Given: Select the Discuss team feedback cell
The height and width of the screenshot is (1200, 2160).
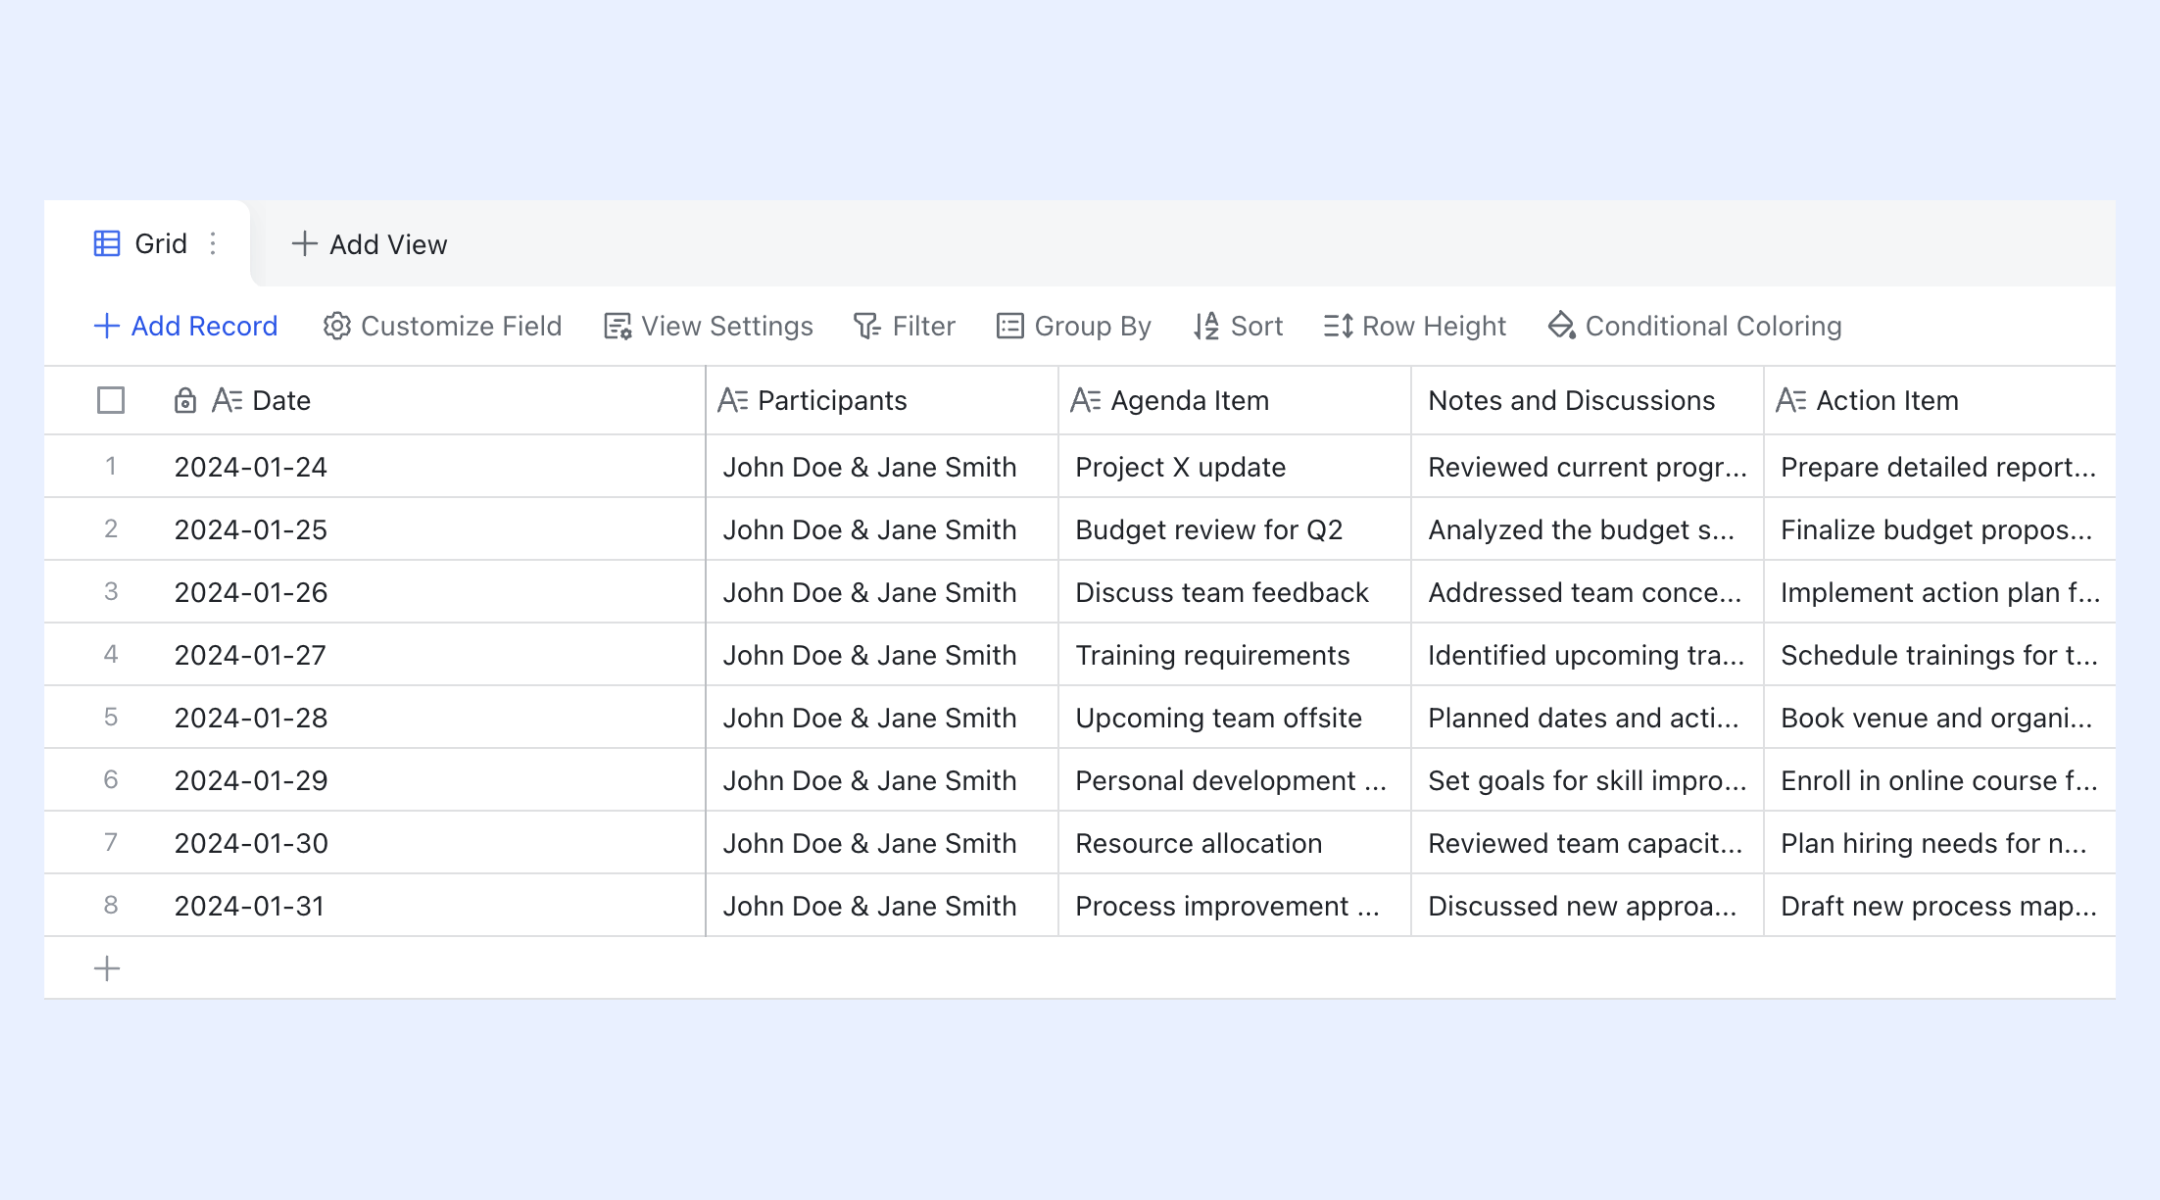Looking at the screenshot, I should click(x=1235, y=593).
